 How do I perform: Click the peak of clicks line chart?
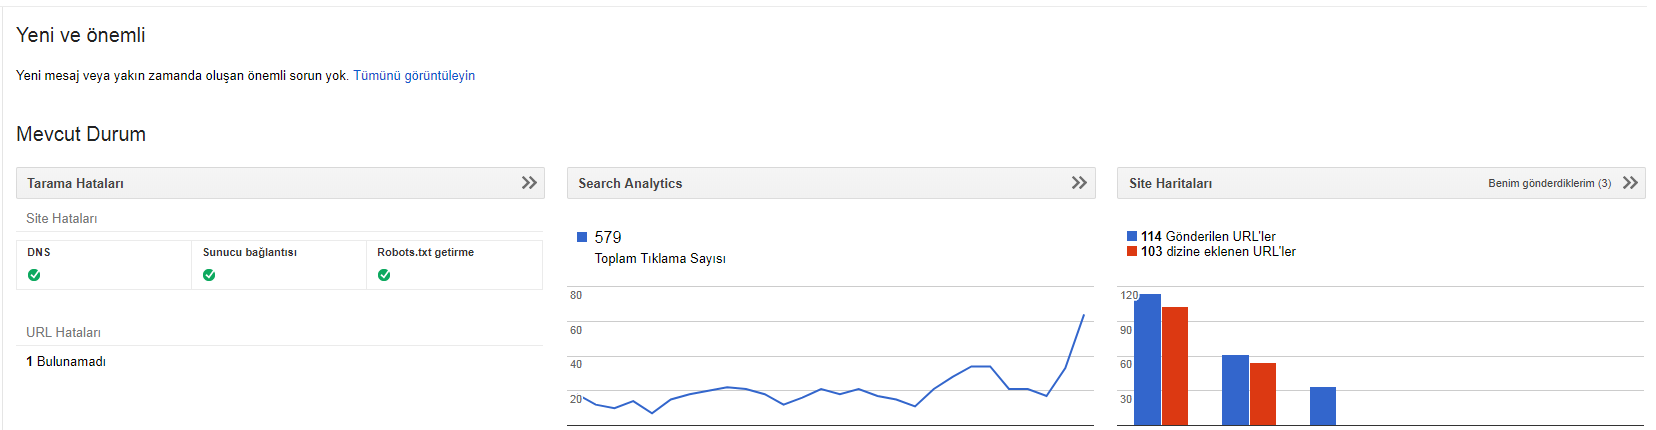pyautogui.click(x=1083, y=316)
